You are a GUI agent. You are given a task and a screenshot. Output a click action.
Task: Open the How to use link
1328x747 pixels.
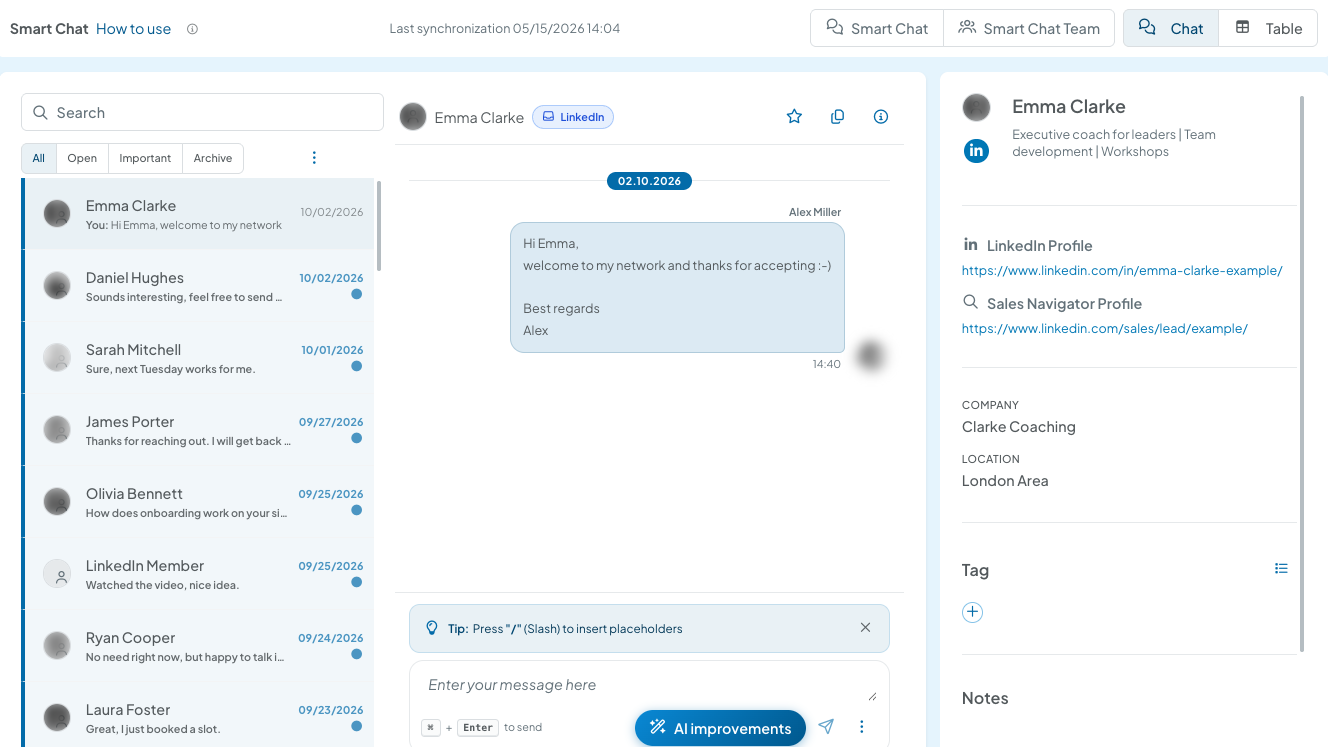click(x=134, y=29)
